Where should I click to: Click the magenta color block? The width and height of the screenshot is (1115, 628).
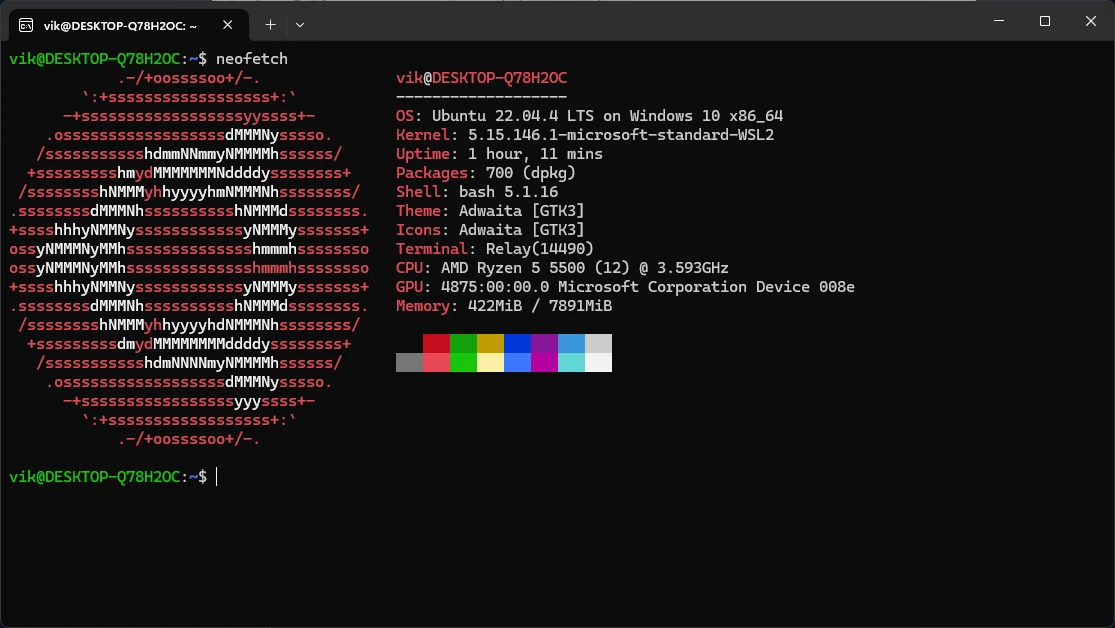(x=545, y=362)
